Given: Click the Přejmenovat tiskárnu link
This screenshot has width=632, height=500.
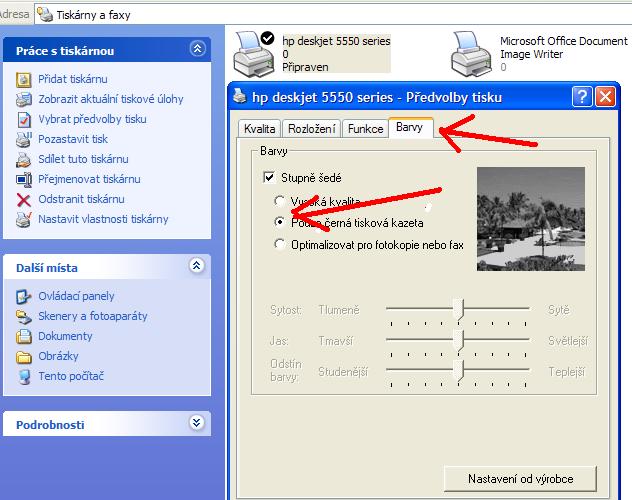Looking at the screenshot, I should (89, 179).
